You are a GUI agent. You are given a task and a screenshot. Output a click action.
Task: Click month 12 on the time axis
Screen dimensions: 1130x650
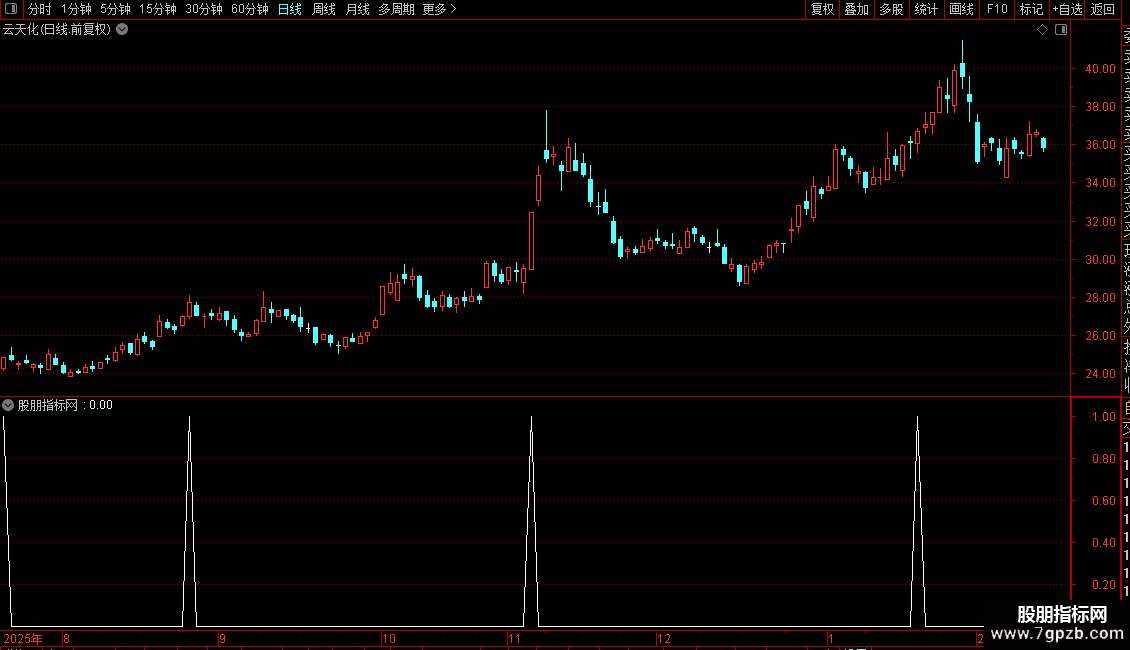tap(664, 638)
